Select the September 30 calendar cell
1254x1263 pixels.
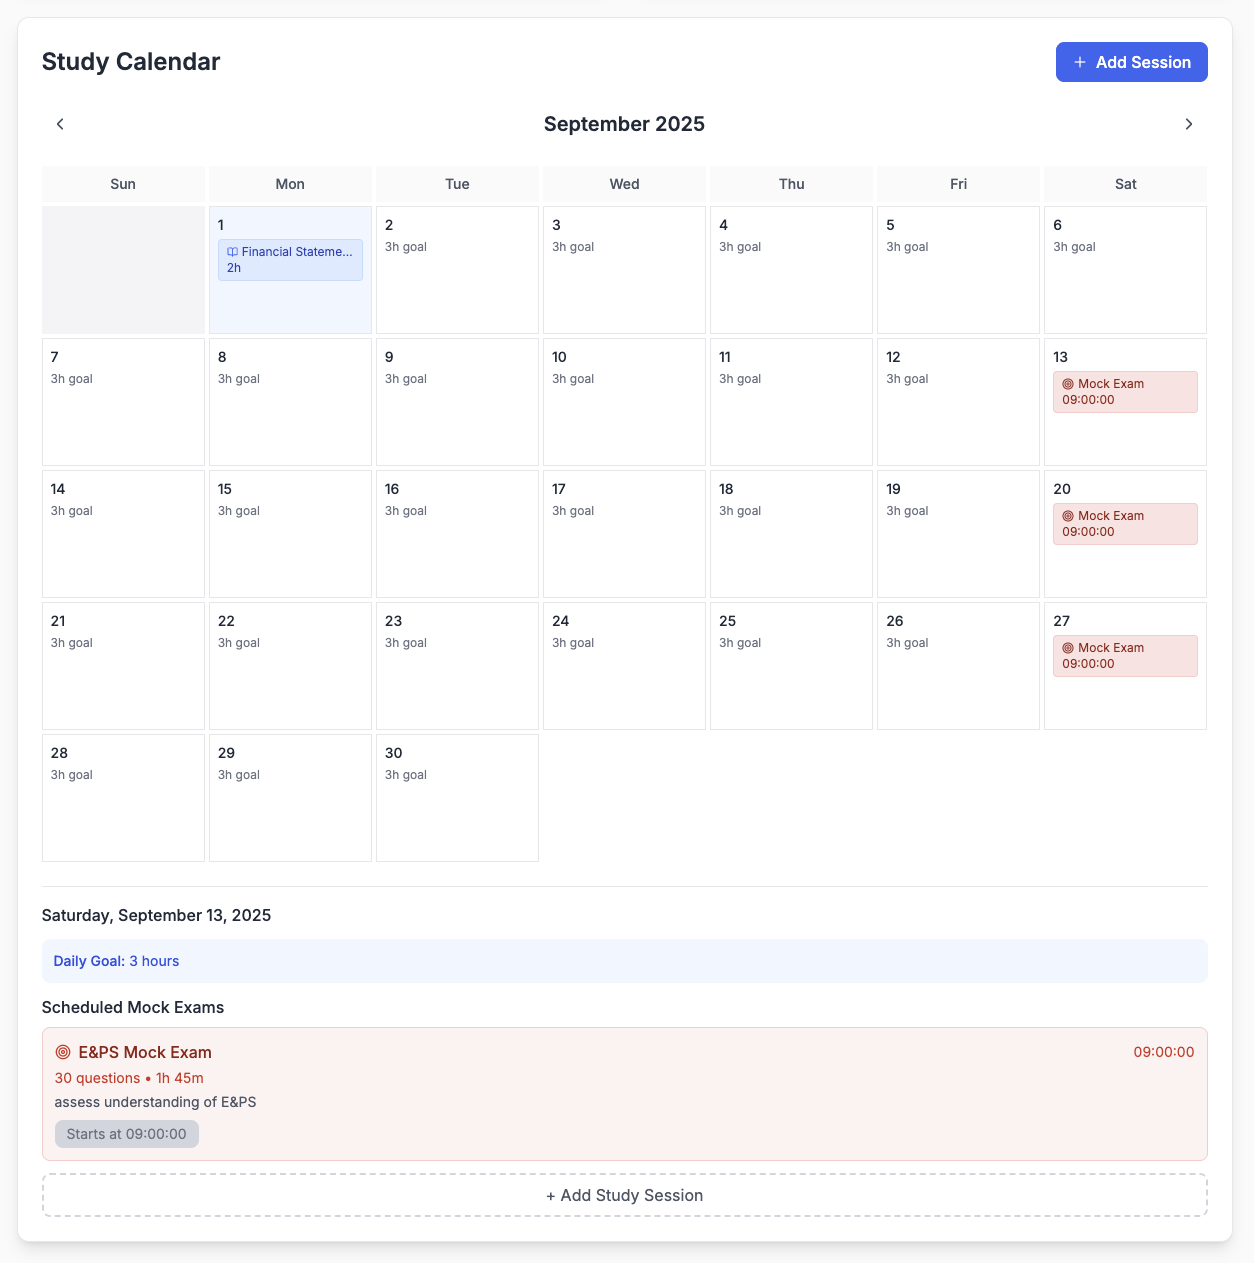(456, 797)
